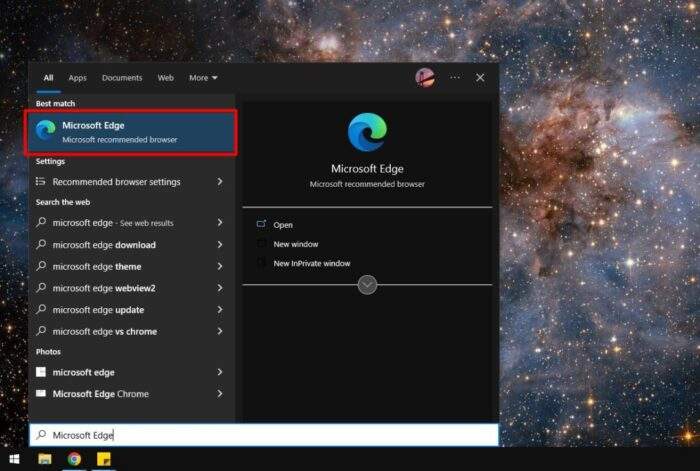The height and width of the screenshot is (471, 700).
Task: Click the search box containing 'Microsoft Edge'
Action: 264,435
